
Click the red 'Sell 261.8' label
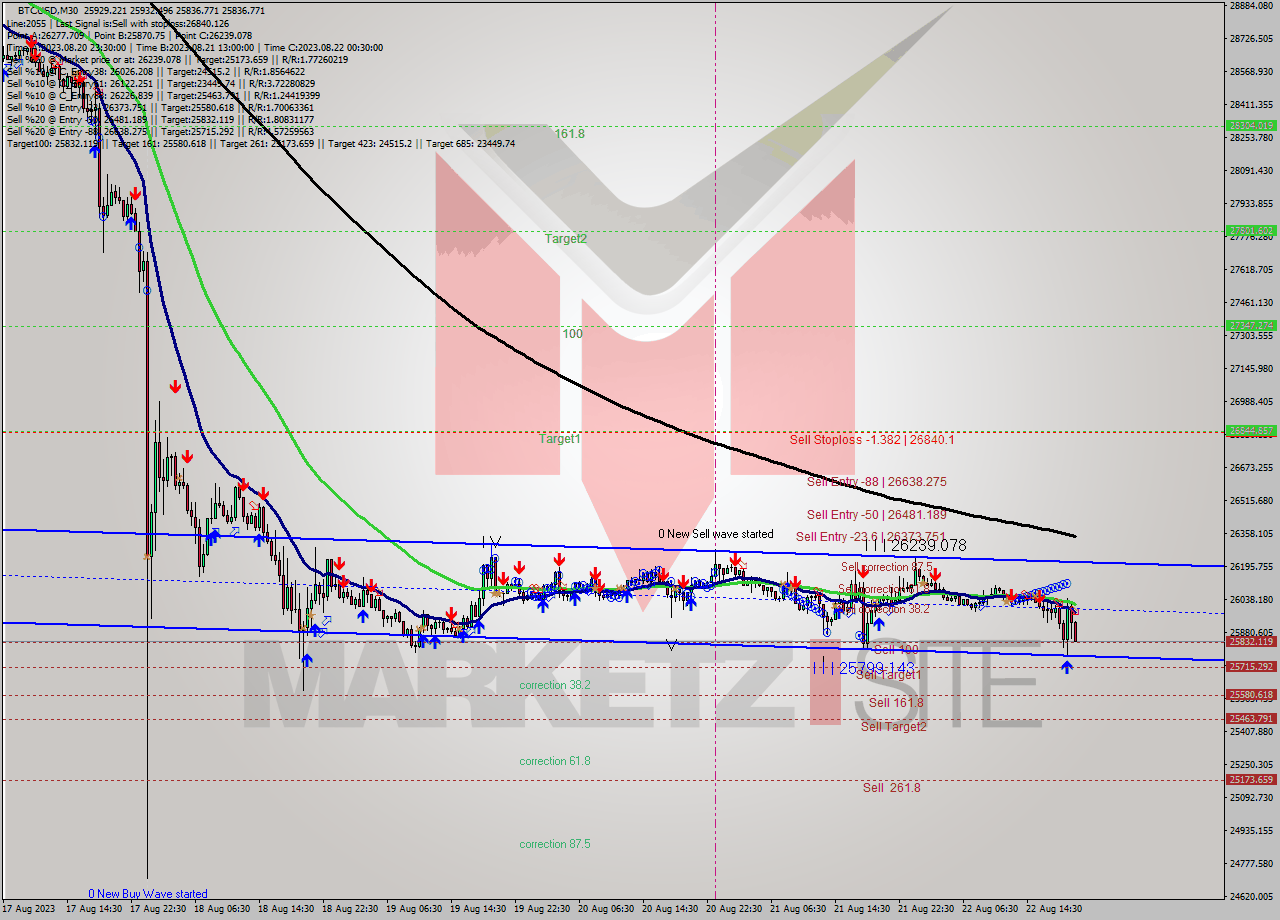click(x=891, y=788)
